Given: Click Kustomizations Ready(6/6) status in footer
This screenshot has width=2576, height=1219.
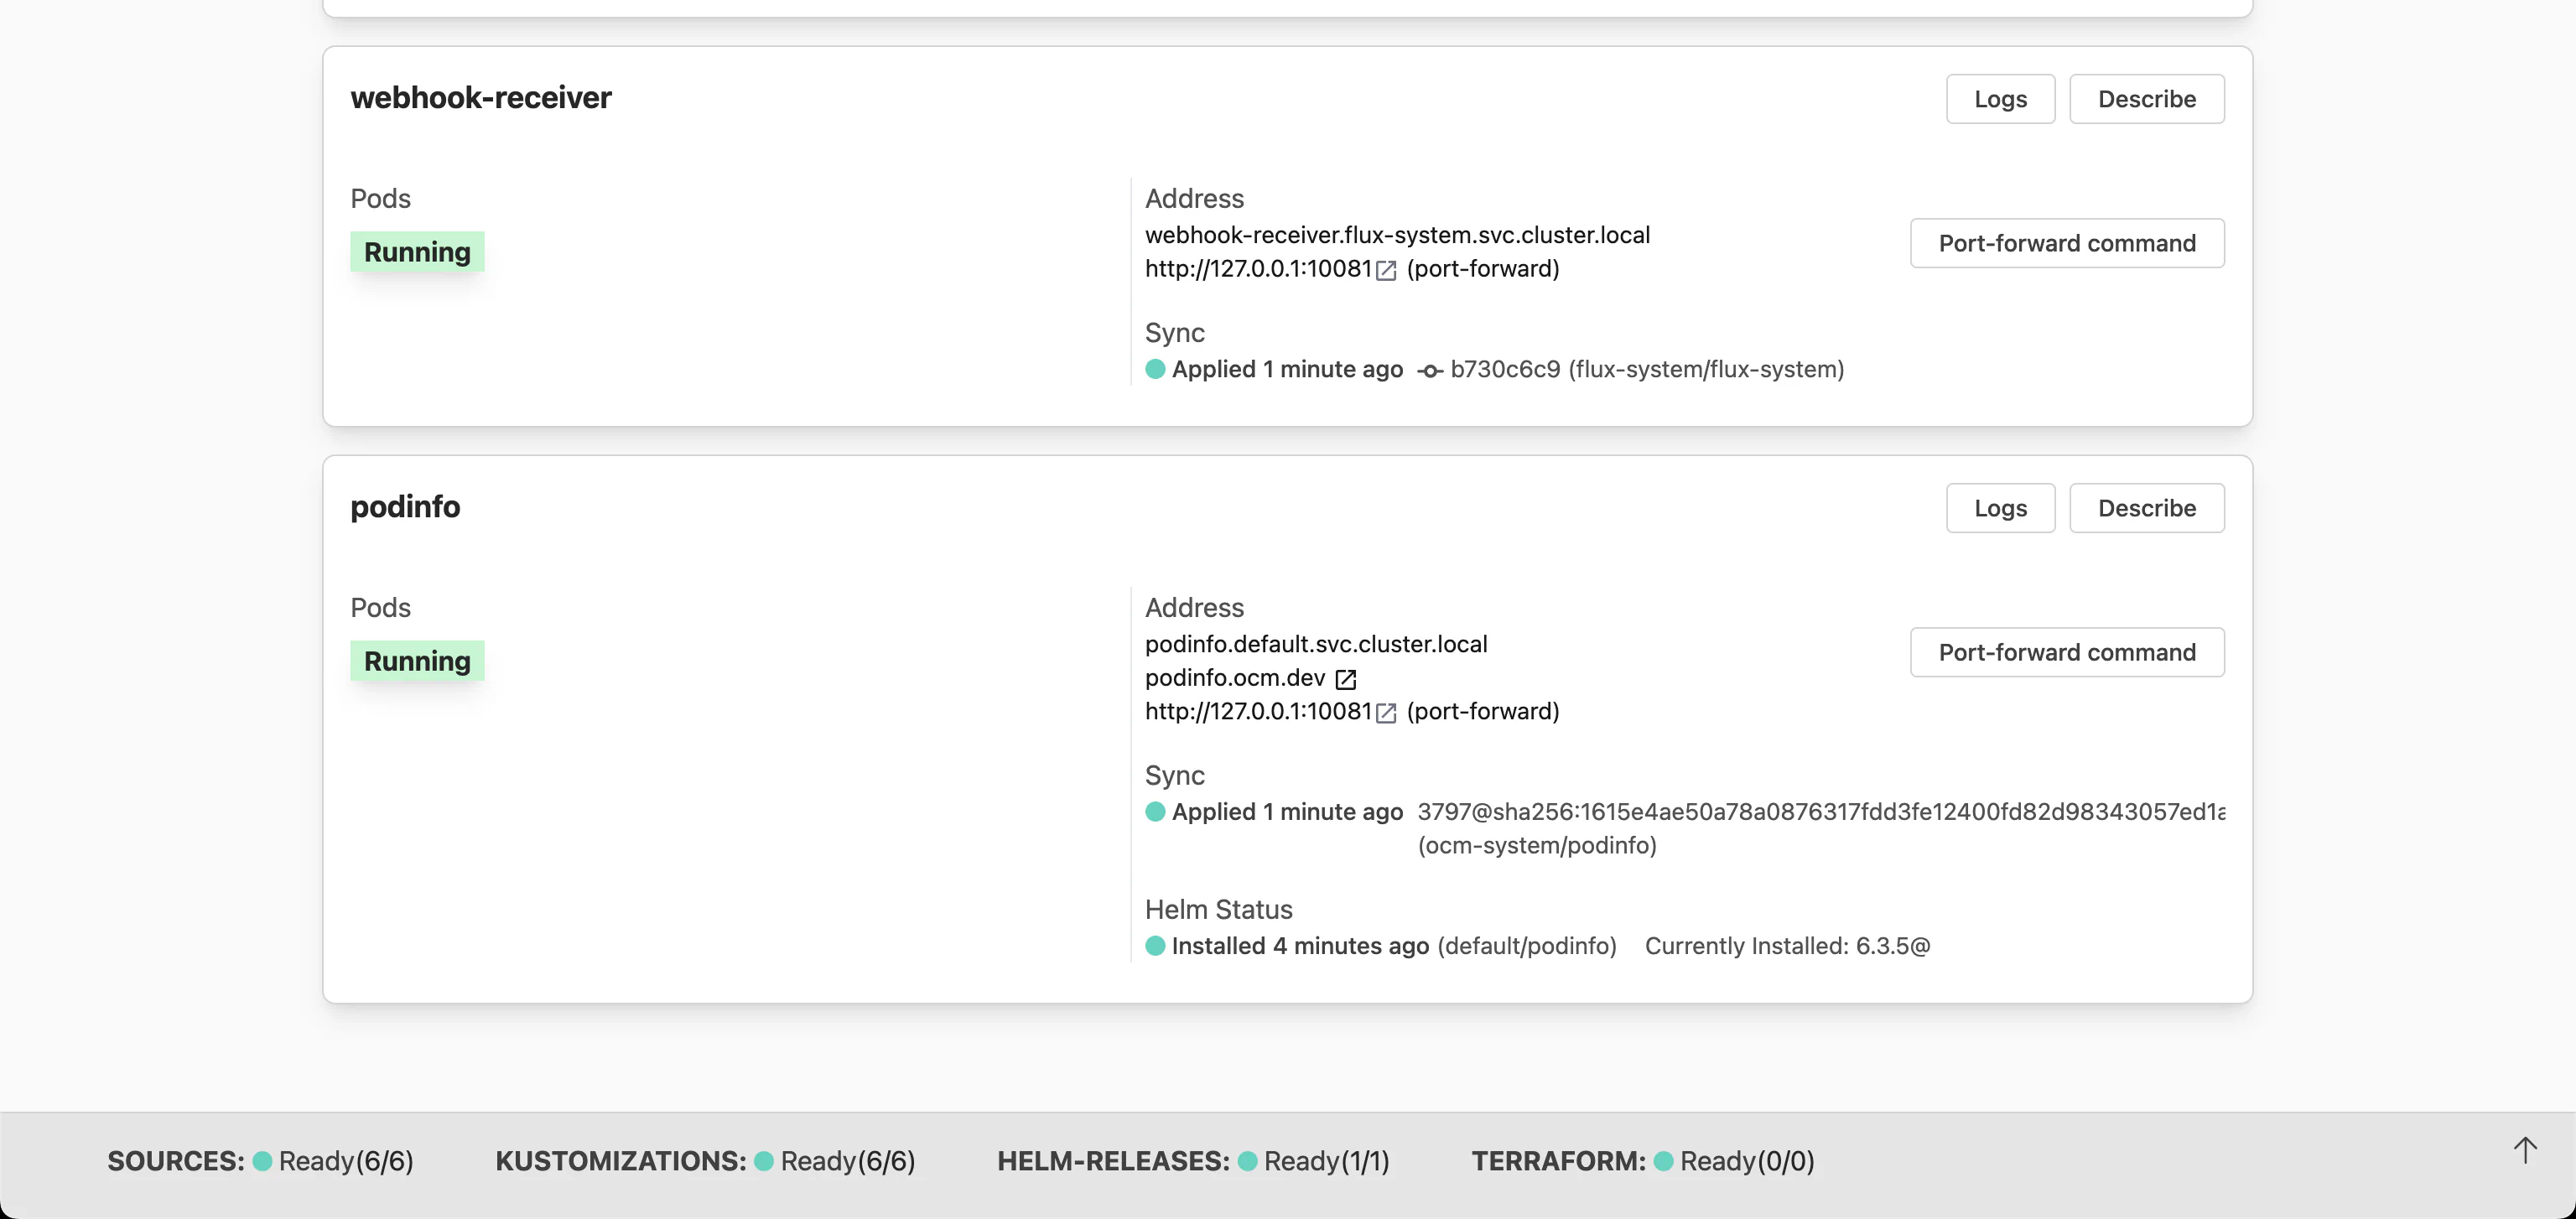Looking at the screenshot, I should (x=847, y=1161).
